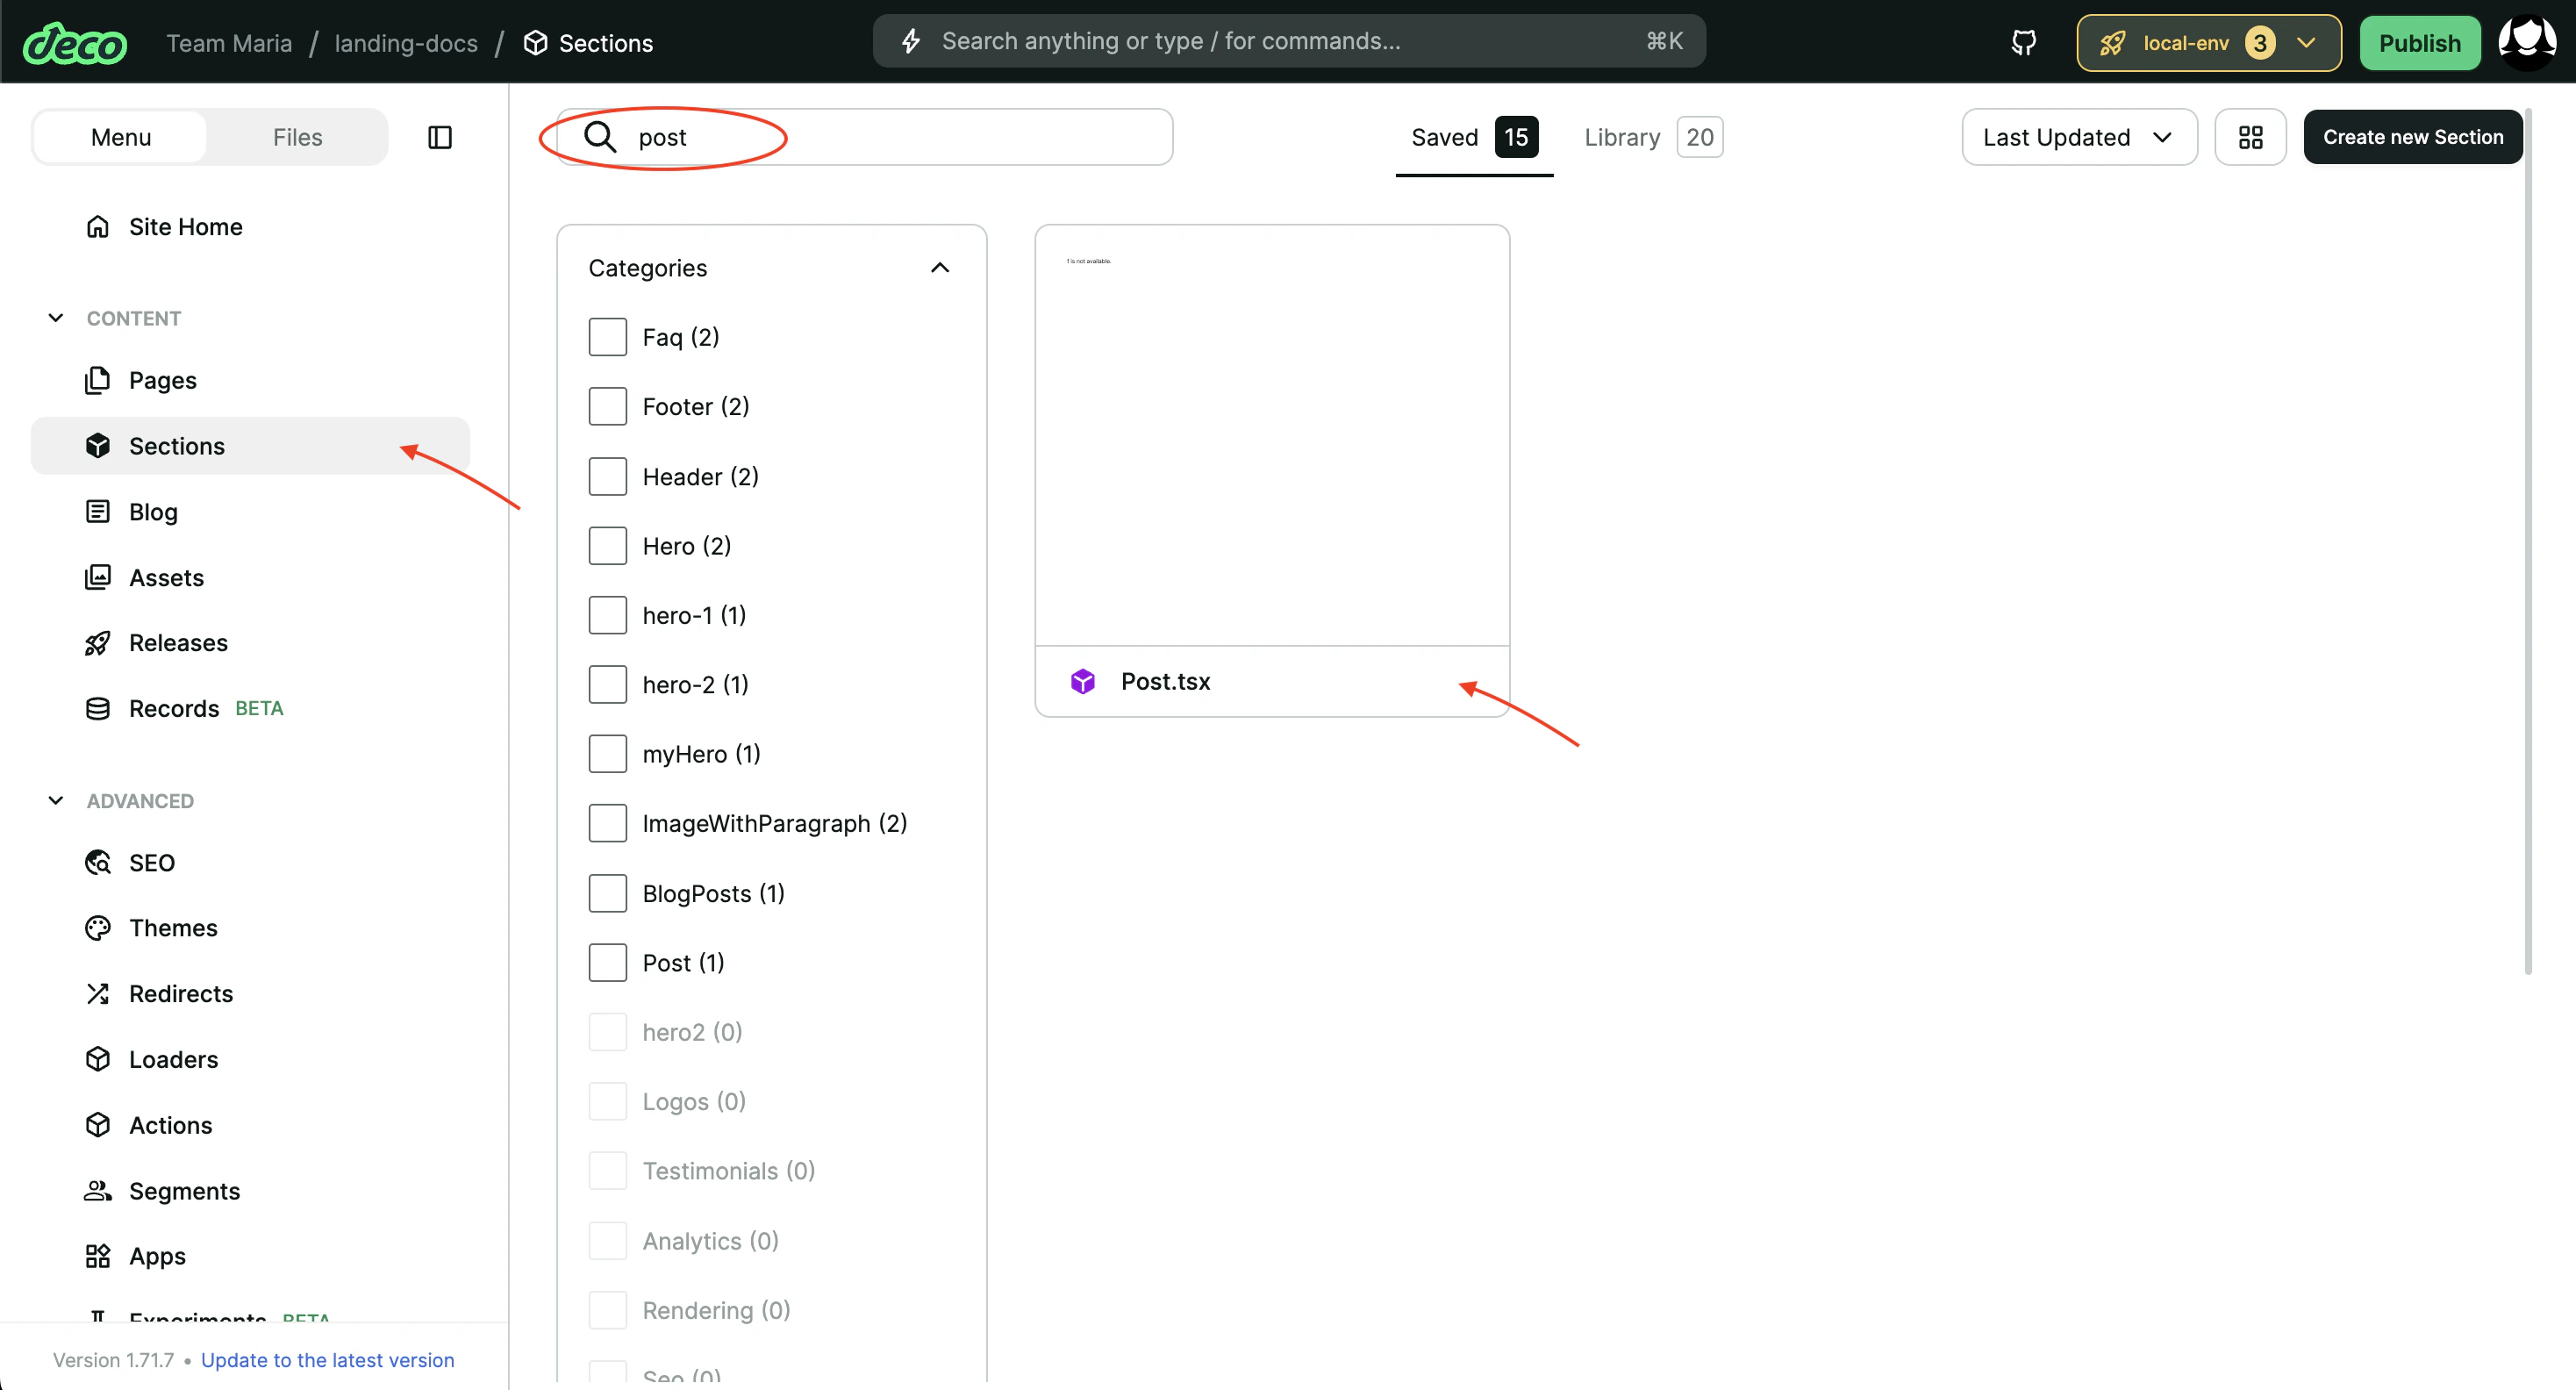Tick the Post category checkbox
This screenshot has width=2576, height=1390.
click(607, 962)
